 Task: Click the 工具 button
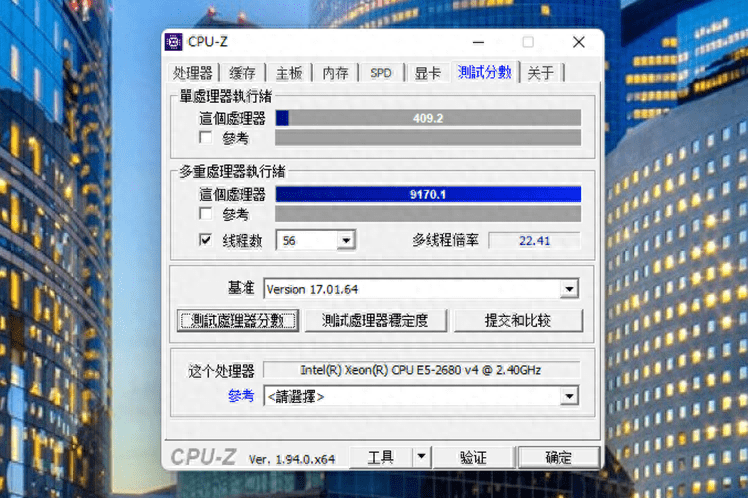[380, 457]
